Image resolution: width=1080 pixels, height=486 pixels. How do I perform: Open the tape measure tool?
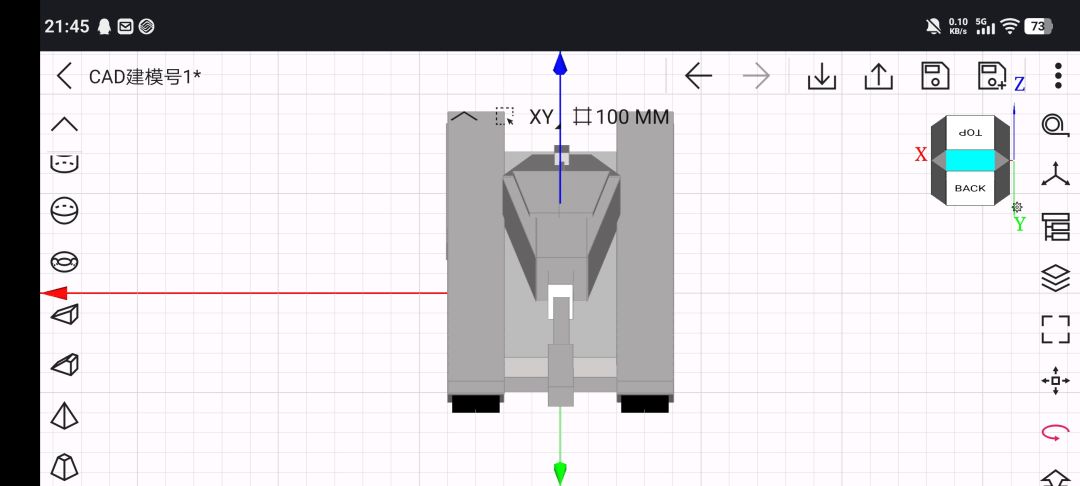click(x=1055, y=125)
